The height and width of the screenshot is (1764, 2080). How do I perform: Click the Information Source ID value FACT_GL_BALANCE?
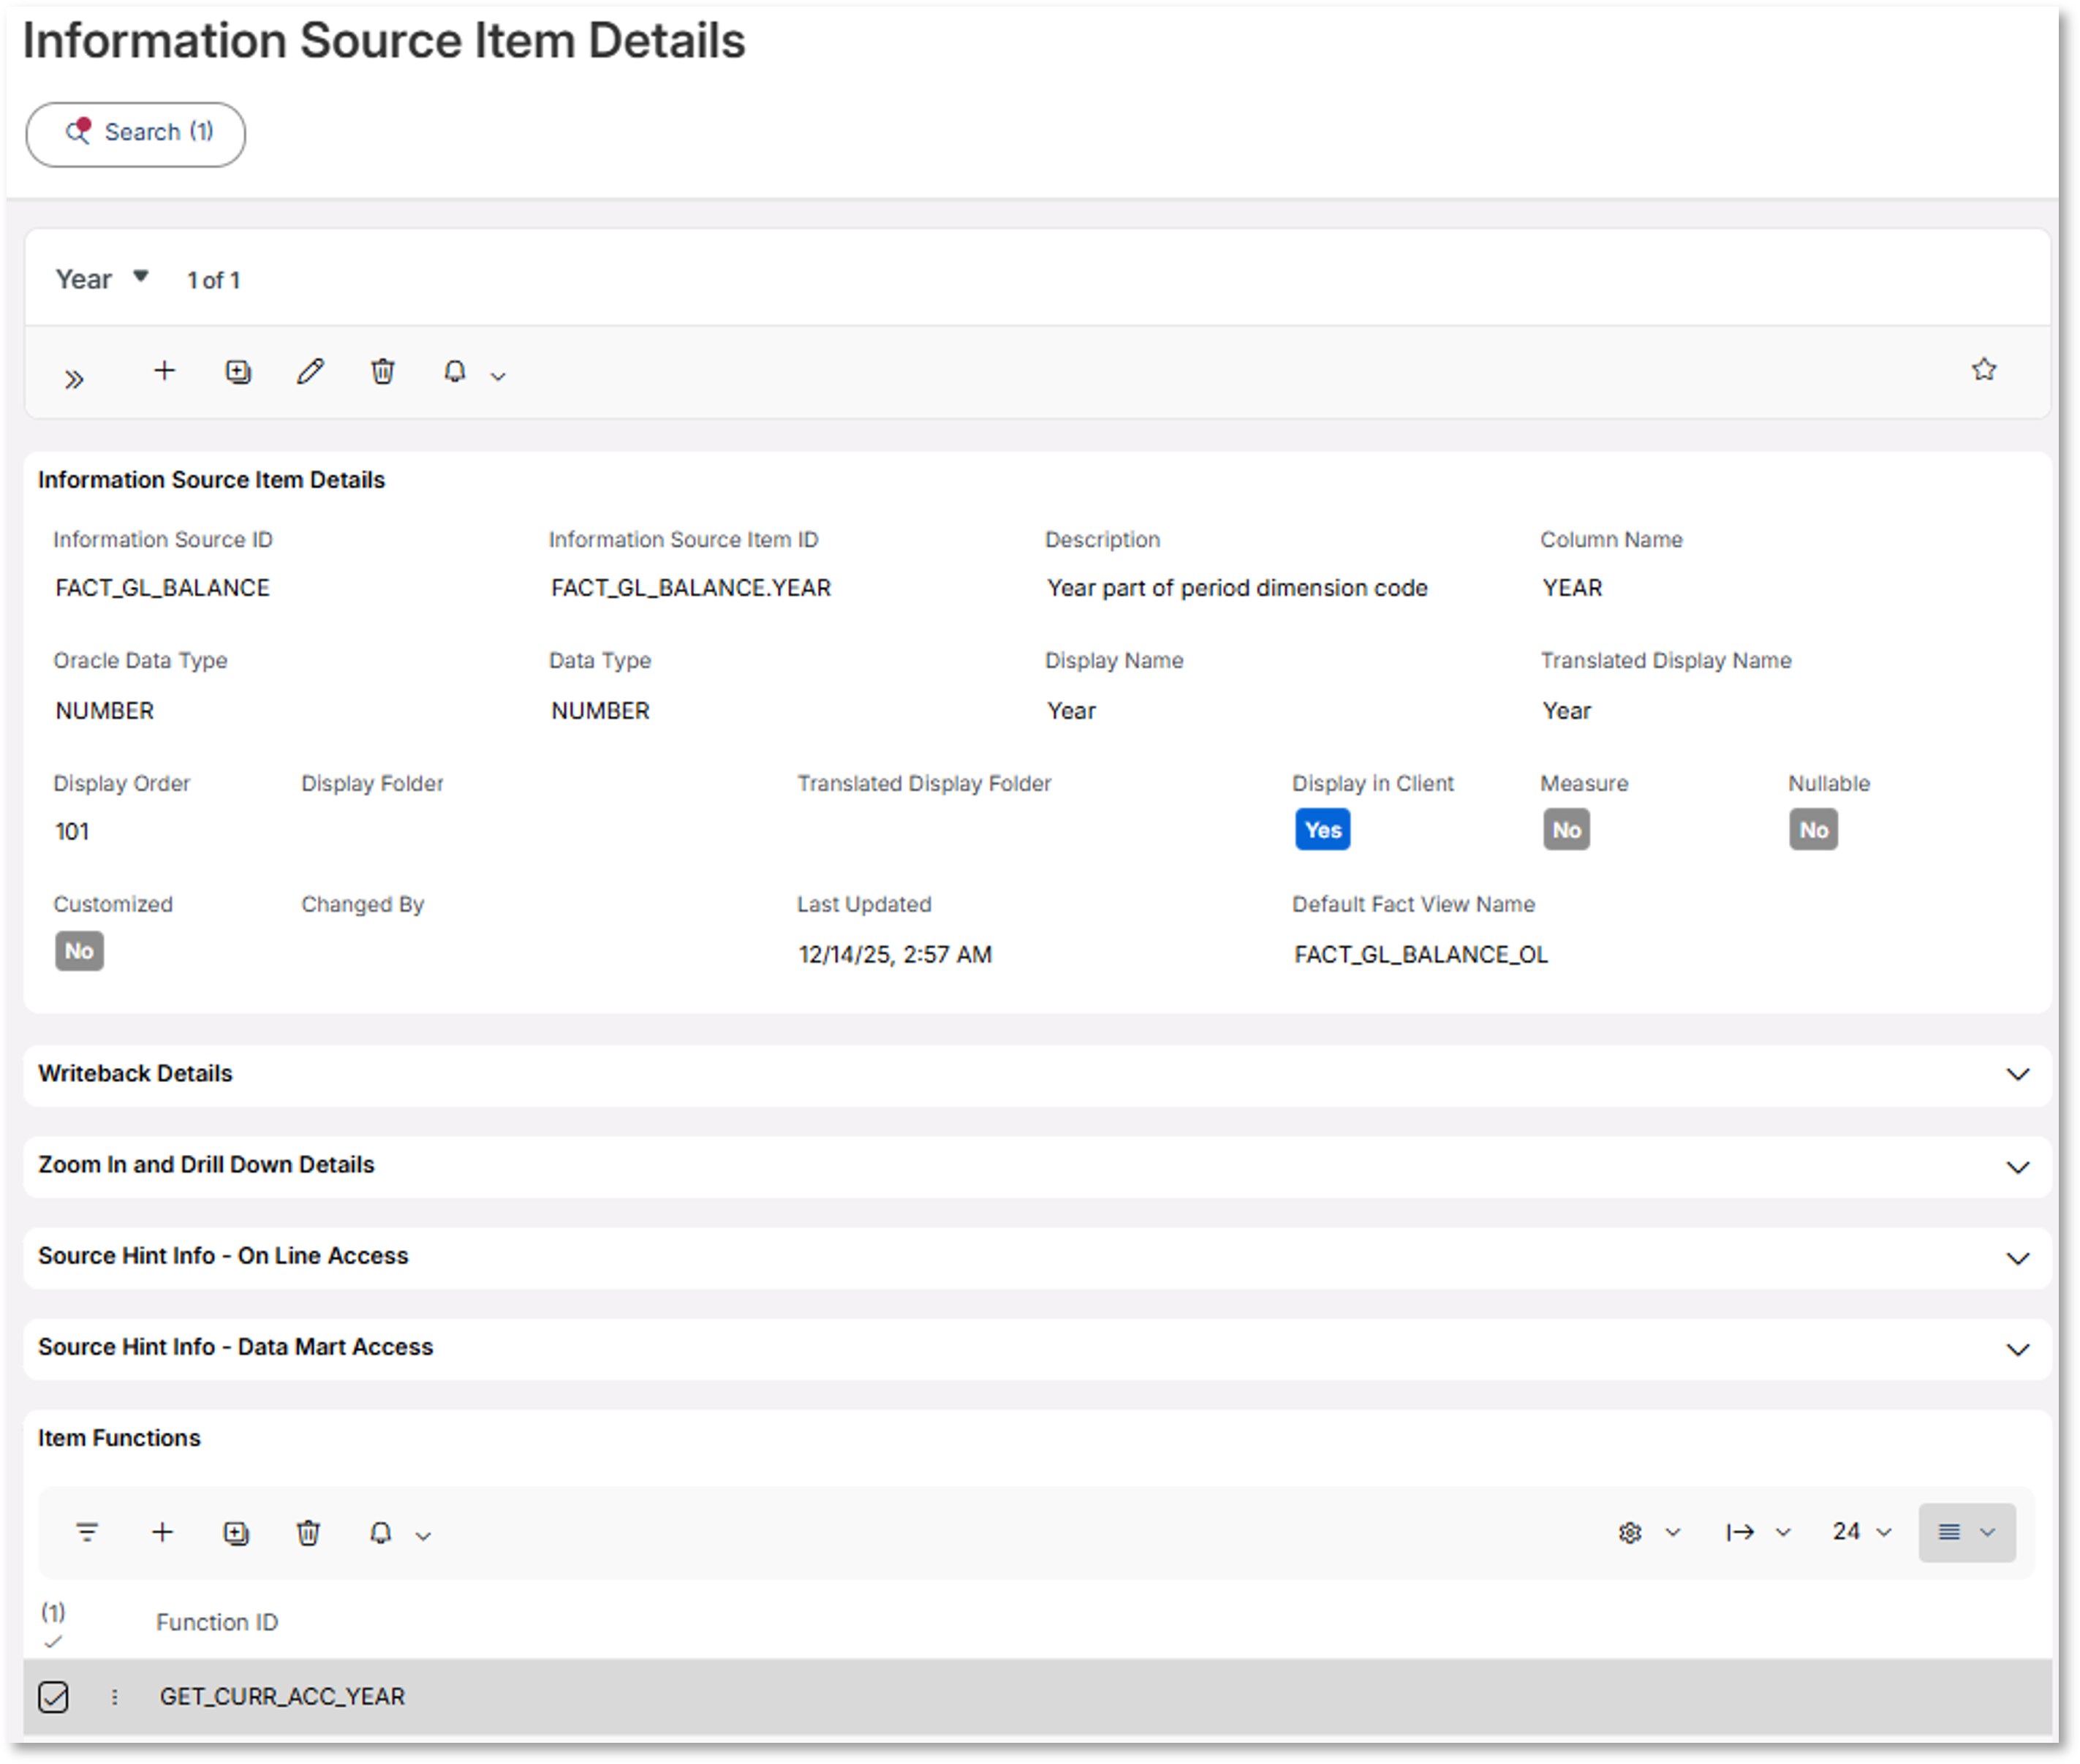162,588
